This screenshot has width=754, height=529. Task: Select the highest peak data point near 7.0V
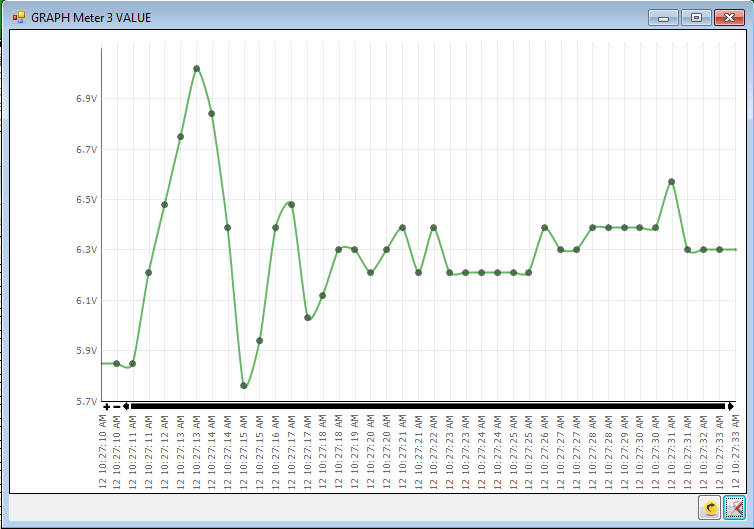pyautogui.click(x=196, y=69)
